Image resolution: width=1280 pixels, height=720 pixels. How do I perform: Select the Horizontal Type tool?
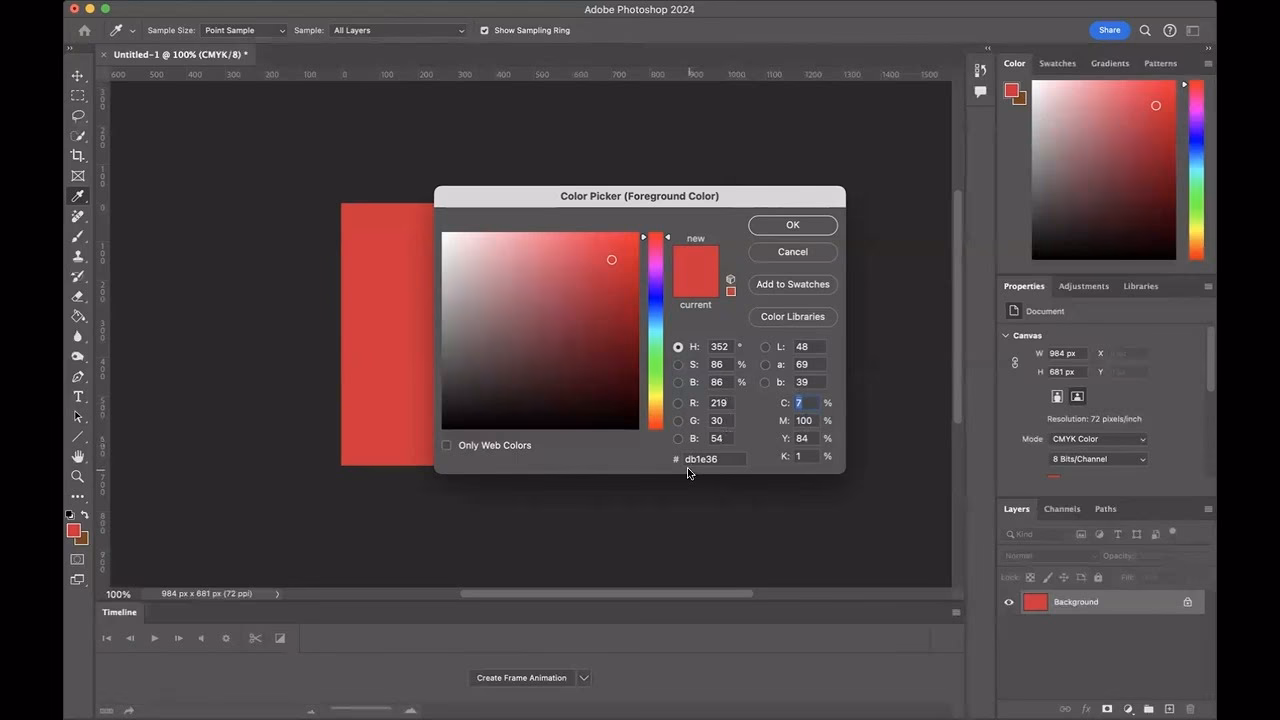pos(77,396)
